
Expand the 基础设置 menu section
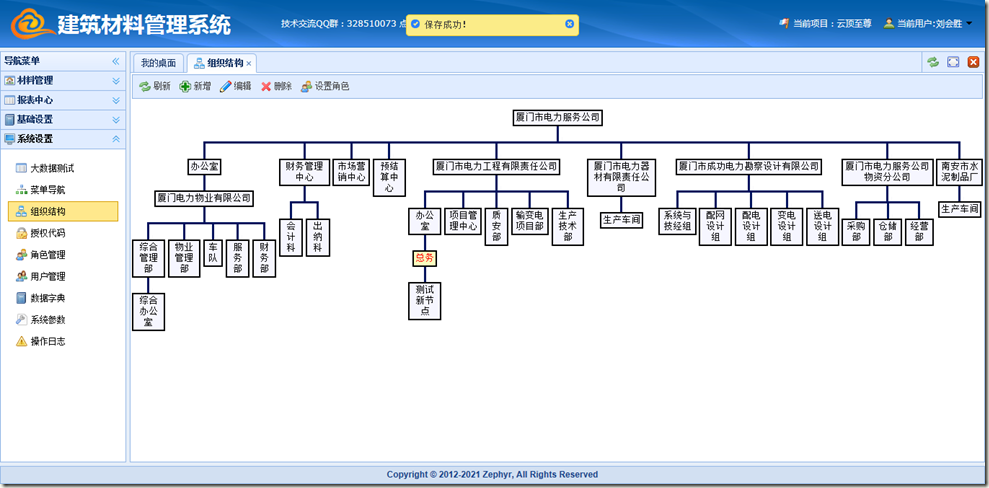coord(115,119)
